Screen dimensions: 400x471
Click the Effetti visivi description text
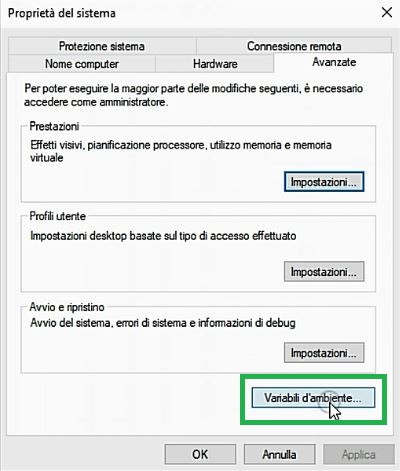181,151
